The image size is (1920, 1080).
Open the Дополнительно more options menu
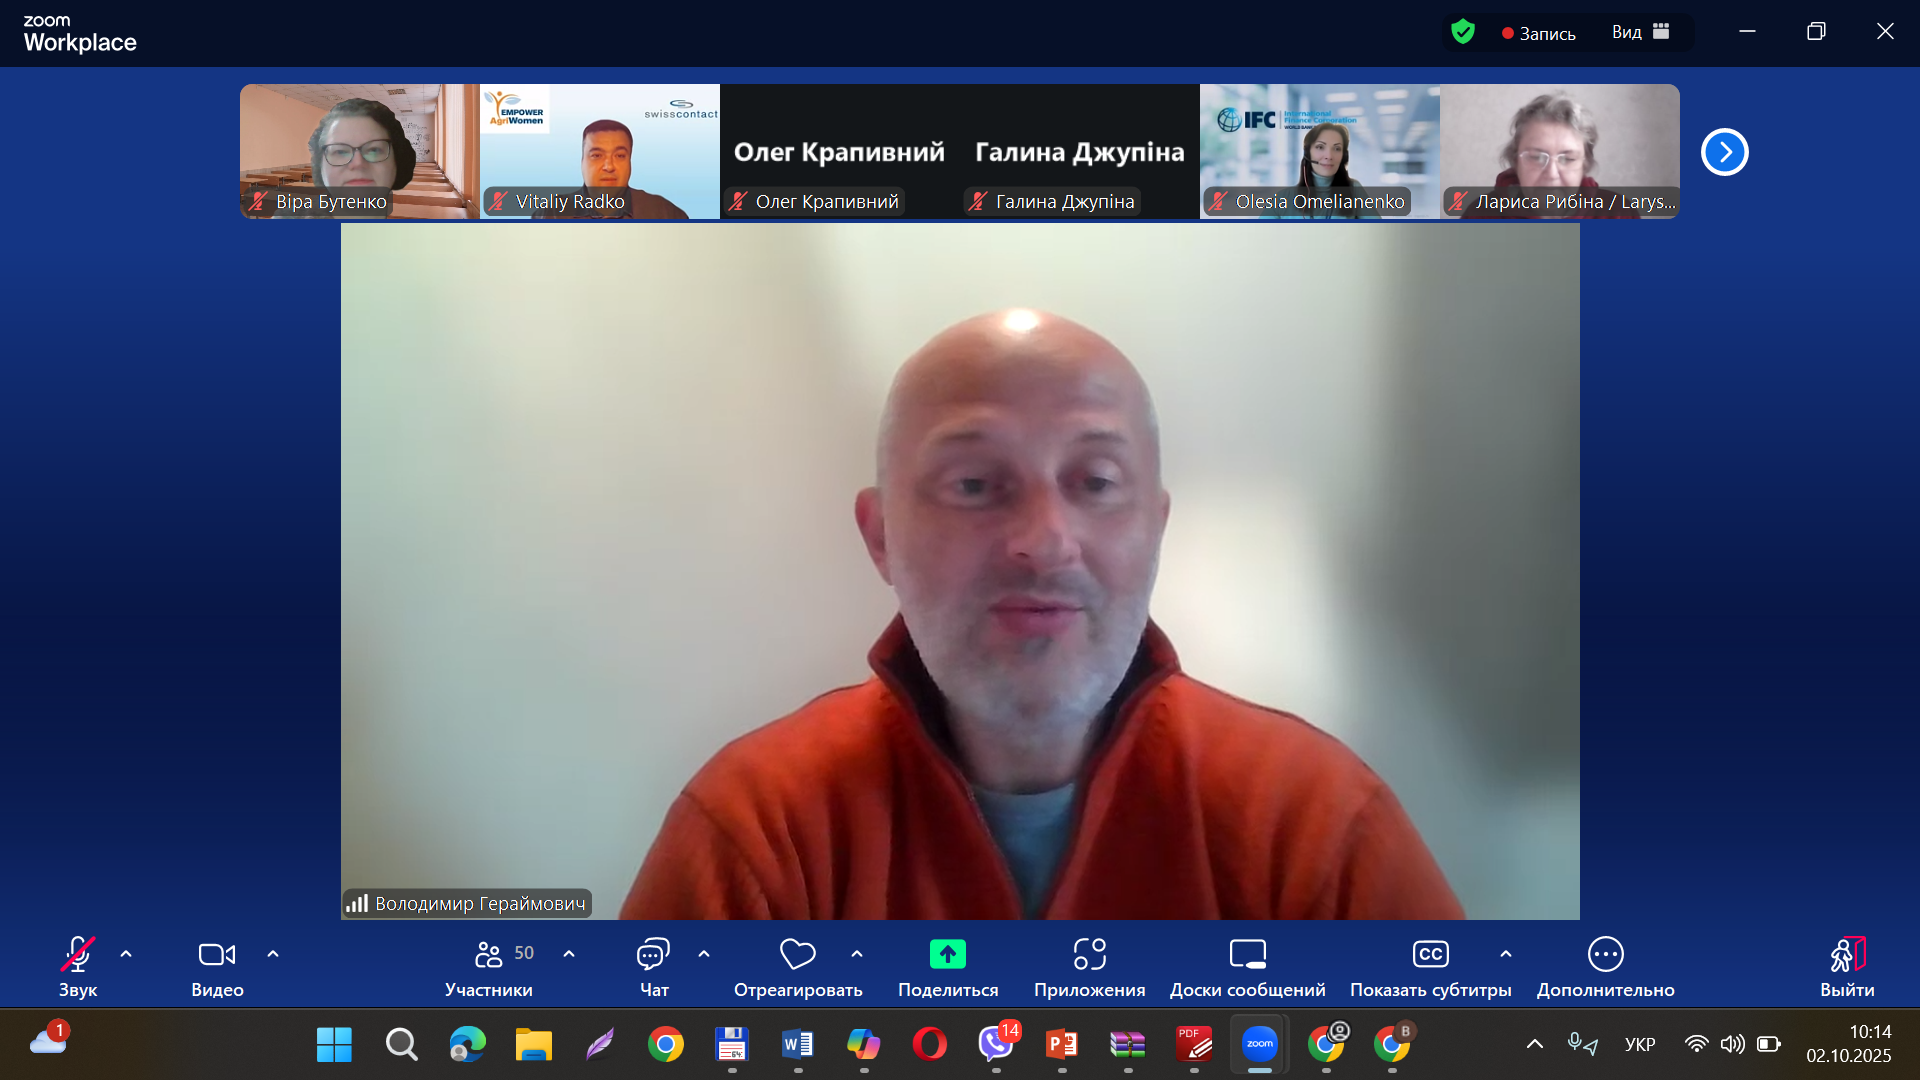click(1605, 955)
